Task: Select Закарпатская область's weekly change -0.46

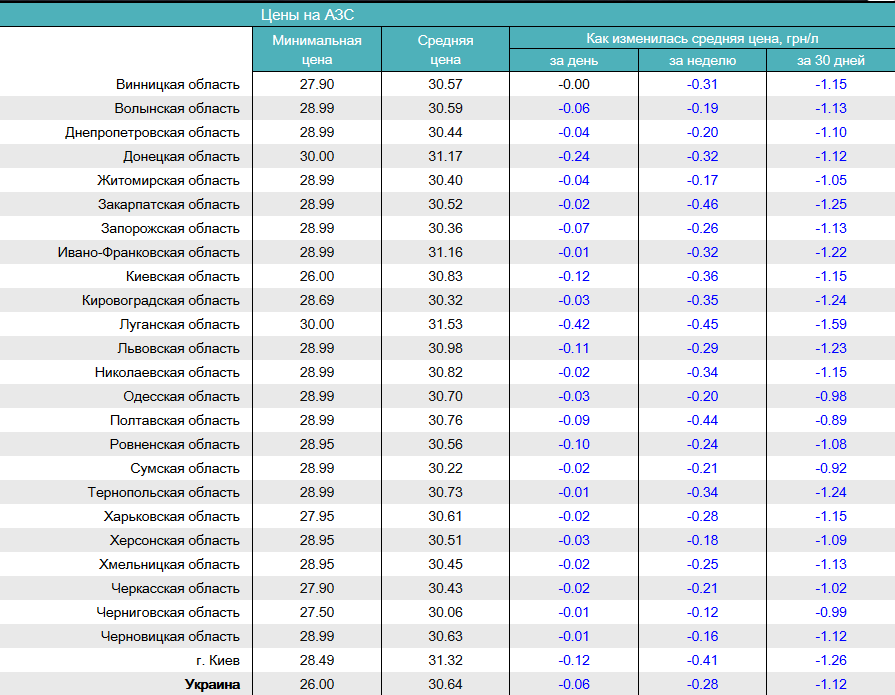Action: pyautogui.click(x=702, y=204)
